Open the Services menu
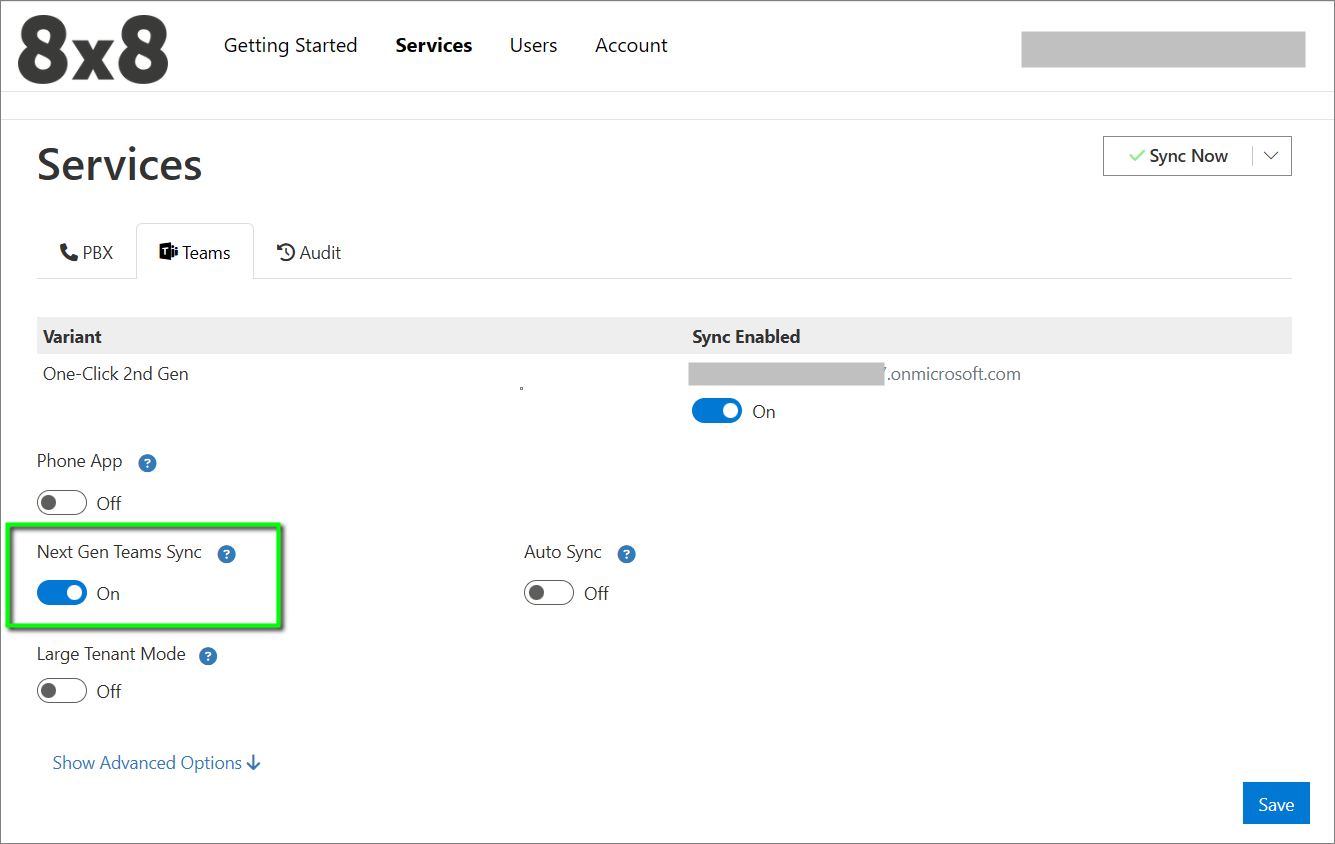Screen dimensions: 1335x844 [434, 45]
